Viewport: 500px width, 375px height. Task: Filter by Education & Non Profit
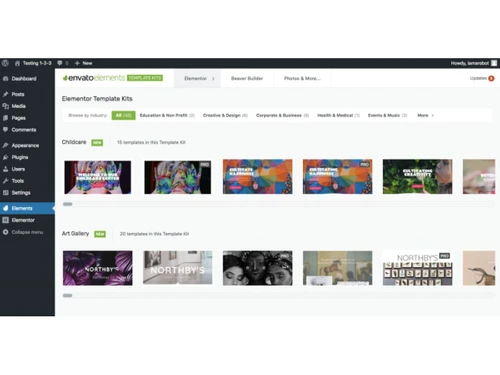167,115
